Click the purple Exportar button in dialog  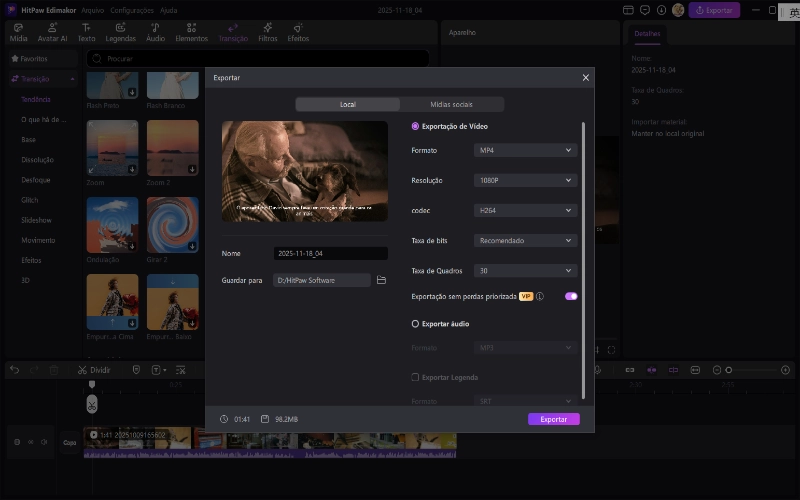pos(553,419)
